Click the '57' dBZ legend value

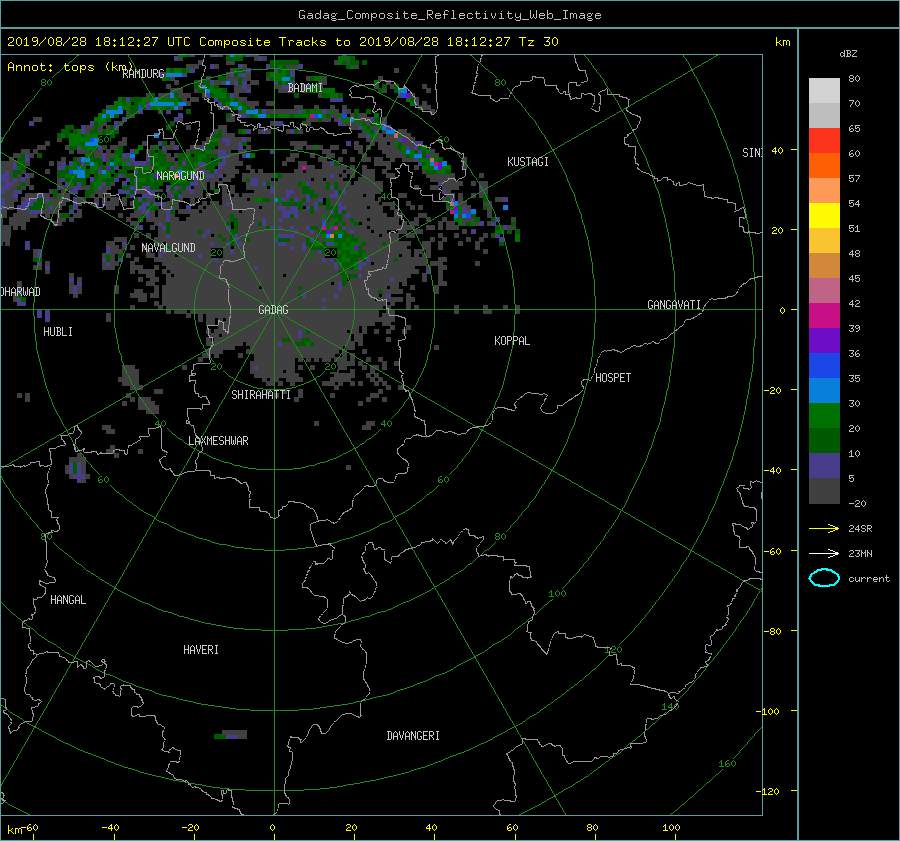[x=854, y=179]
